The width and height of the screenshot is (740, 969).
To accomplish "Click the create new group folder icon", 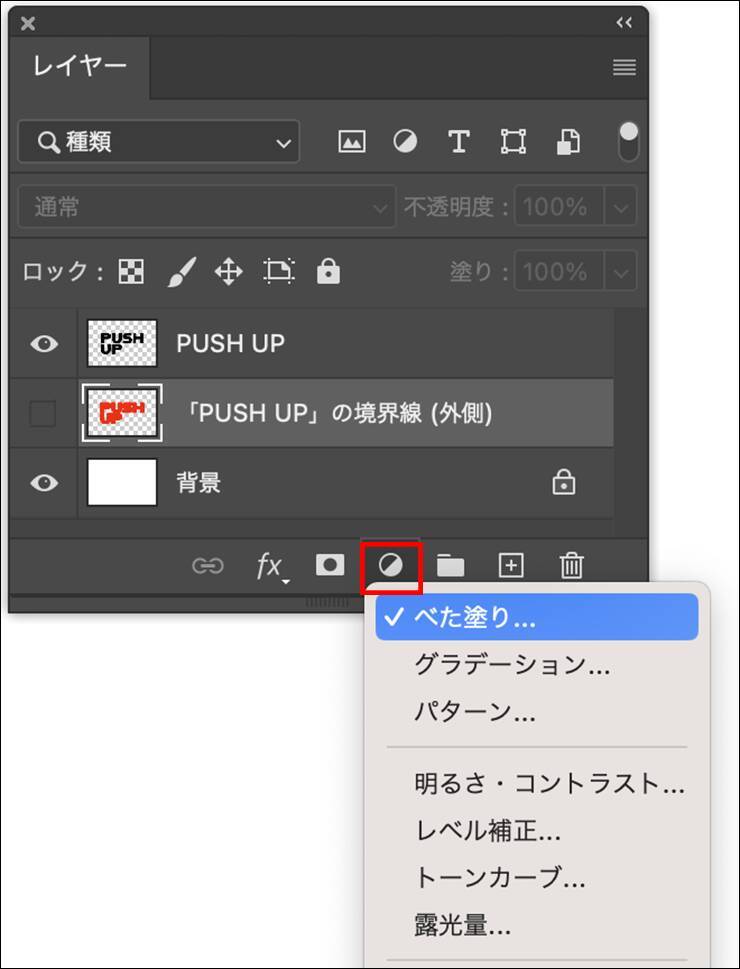I will coord(451,566).
